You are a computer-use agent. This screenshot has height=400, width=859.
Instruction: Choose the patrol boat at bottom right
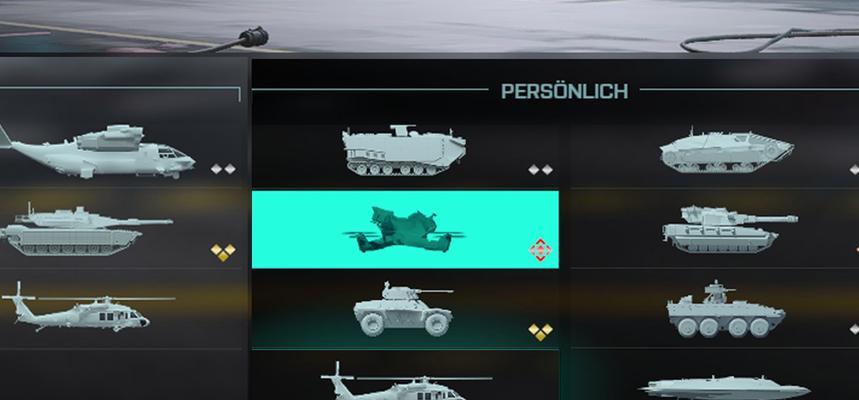pos(725,388)
